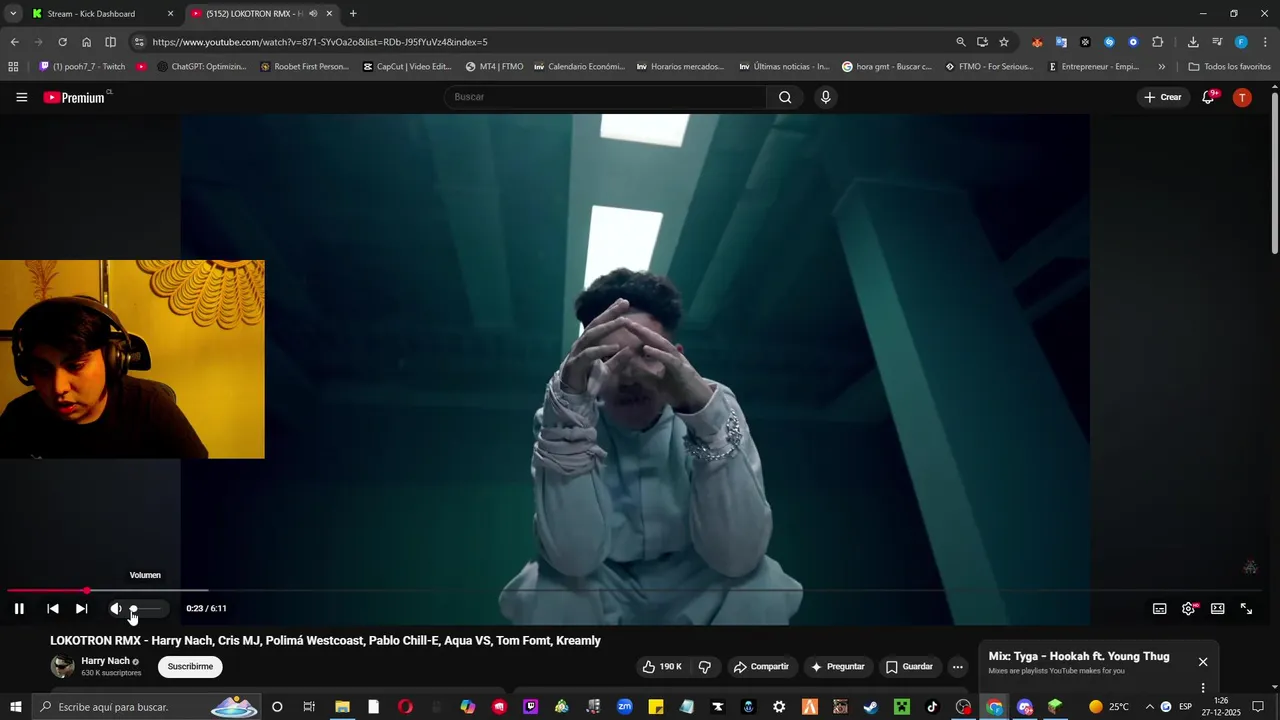Open options for the Mix playlist panel
This screenshot has height=720, width=1280.
pyautogui.click(x=1203, y=688)
